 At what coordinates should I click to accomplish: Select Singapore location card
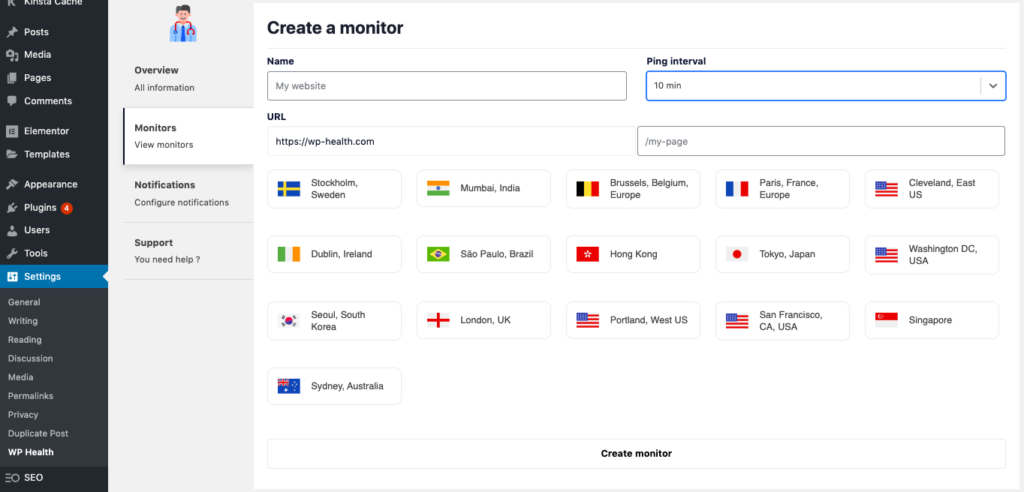click(932, 321)
